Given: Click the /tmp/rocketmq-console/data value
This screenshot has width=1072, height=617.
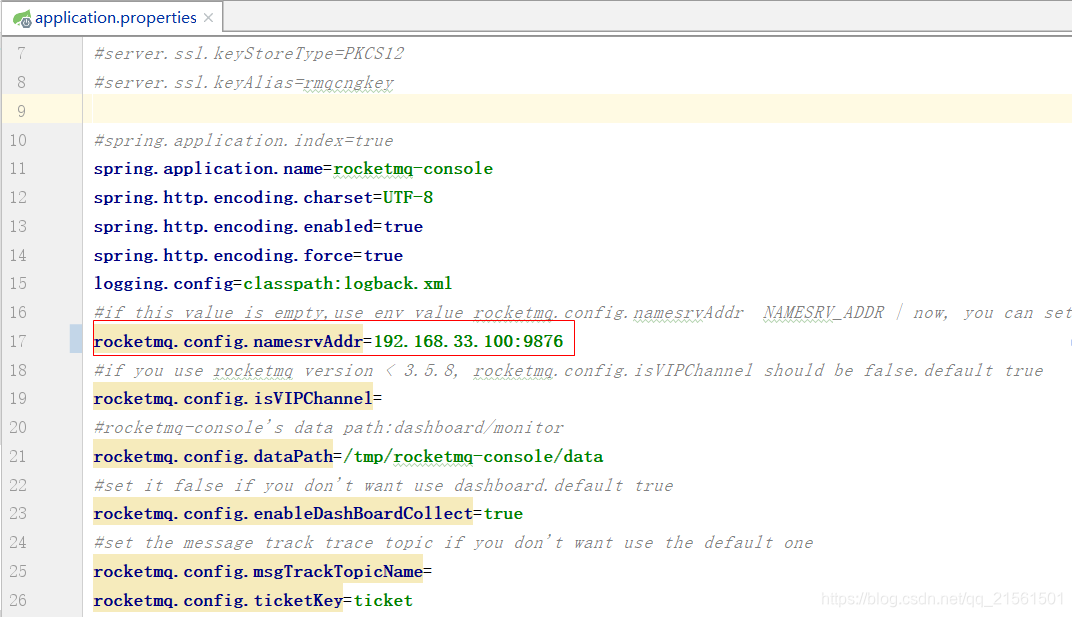Looking at the screenshot, I should click(473, 456).
